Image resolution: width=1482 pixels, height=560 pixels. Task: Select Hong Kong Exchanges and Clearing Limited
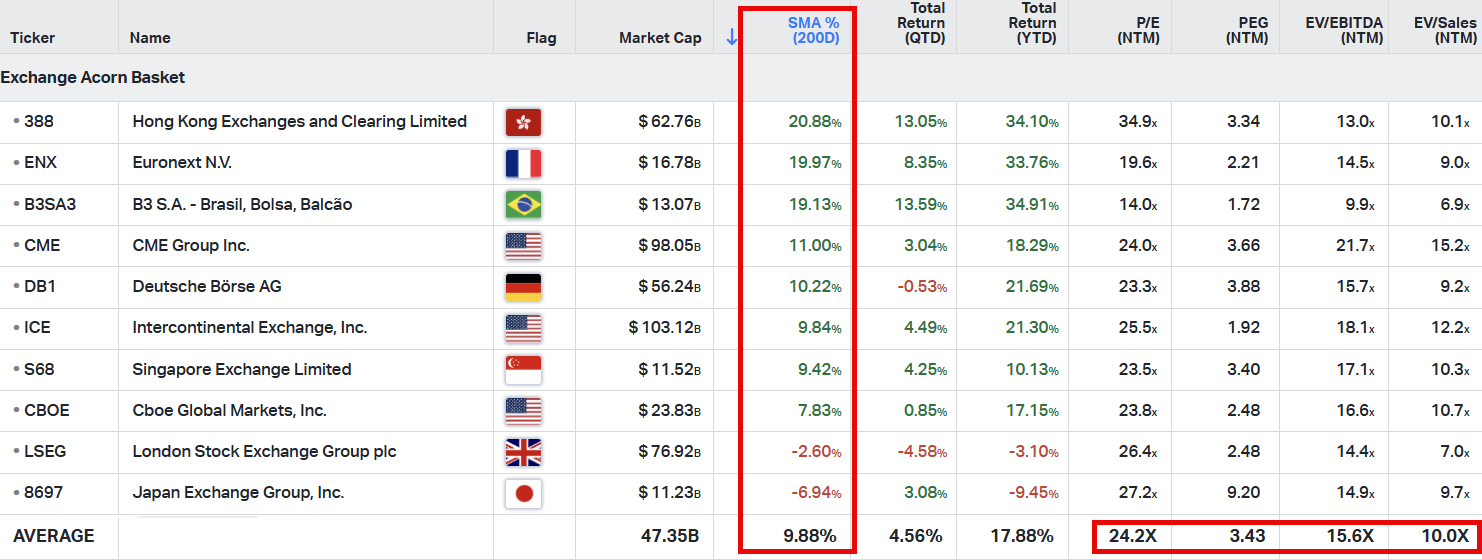tap(300, 121)
